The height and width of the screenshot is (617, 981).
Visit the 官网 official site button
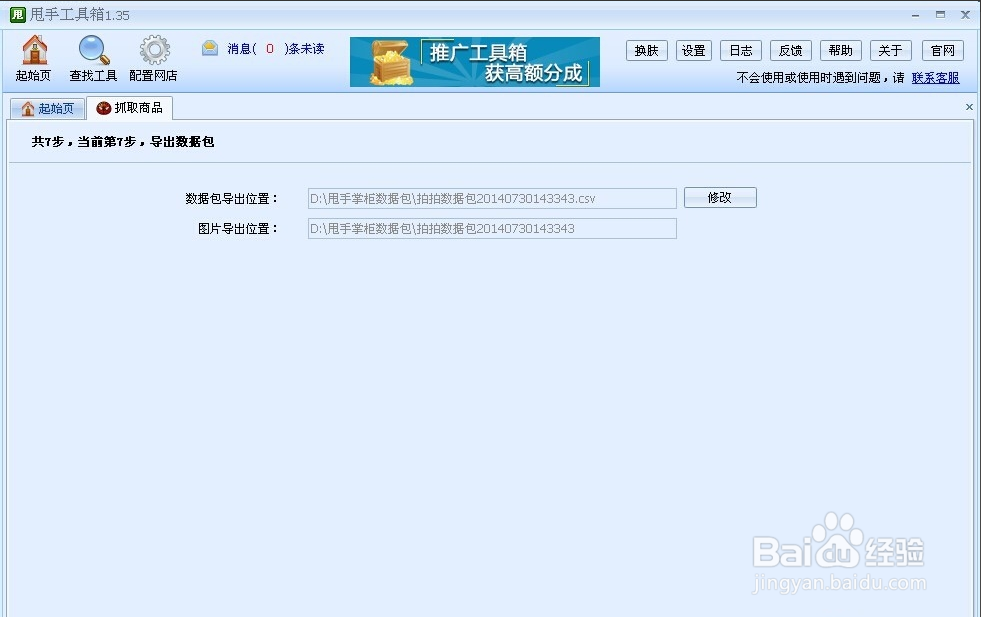click(x=942, y=51)
